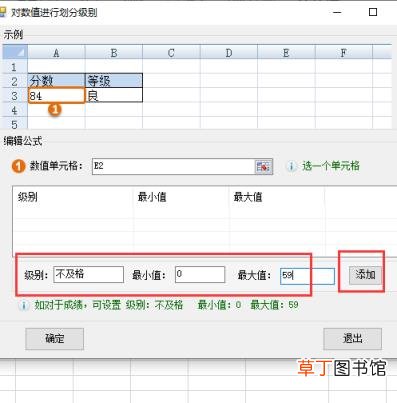This screenshot has width=397, height=403.
Task: Select example cell containing 良
Action: (114, 95)
